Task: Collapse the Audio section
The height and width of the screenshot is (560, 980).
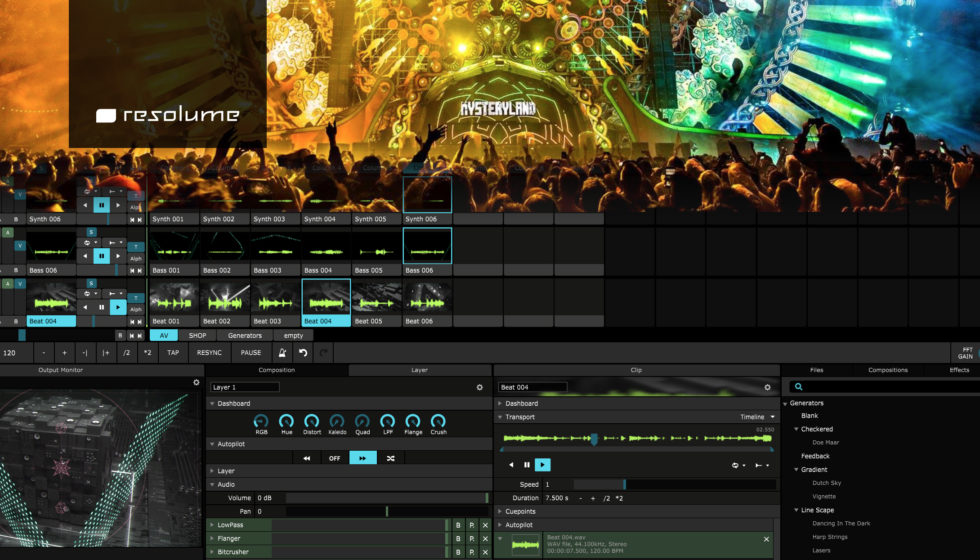Action: tap(212, 485)
